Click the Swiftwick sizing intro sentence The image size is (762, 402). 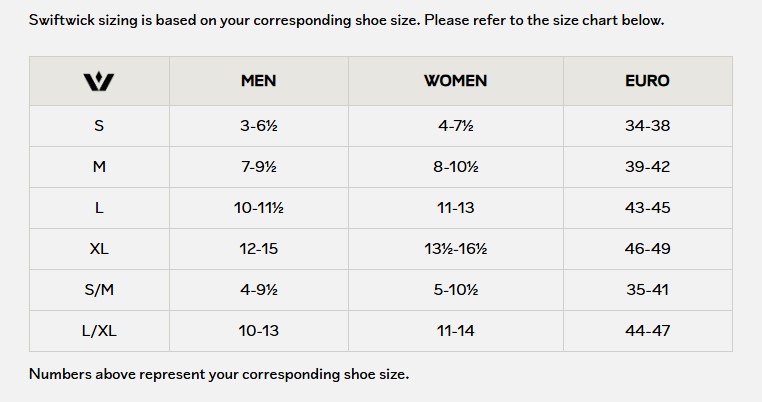(346, 20)
